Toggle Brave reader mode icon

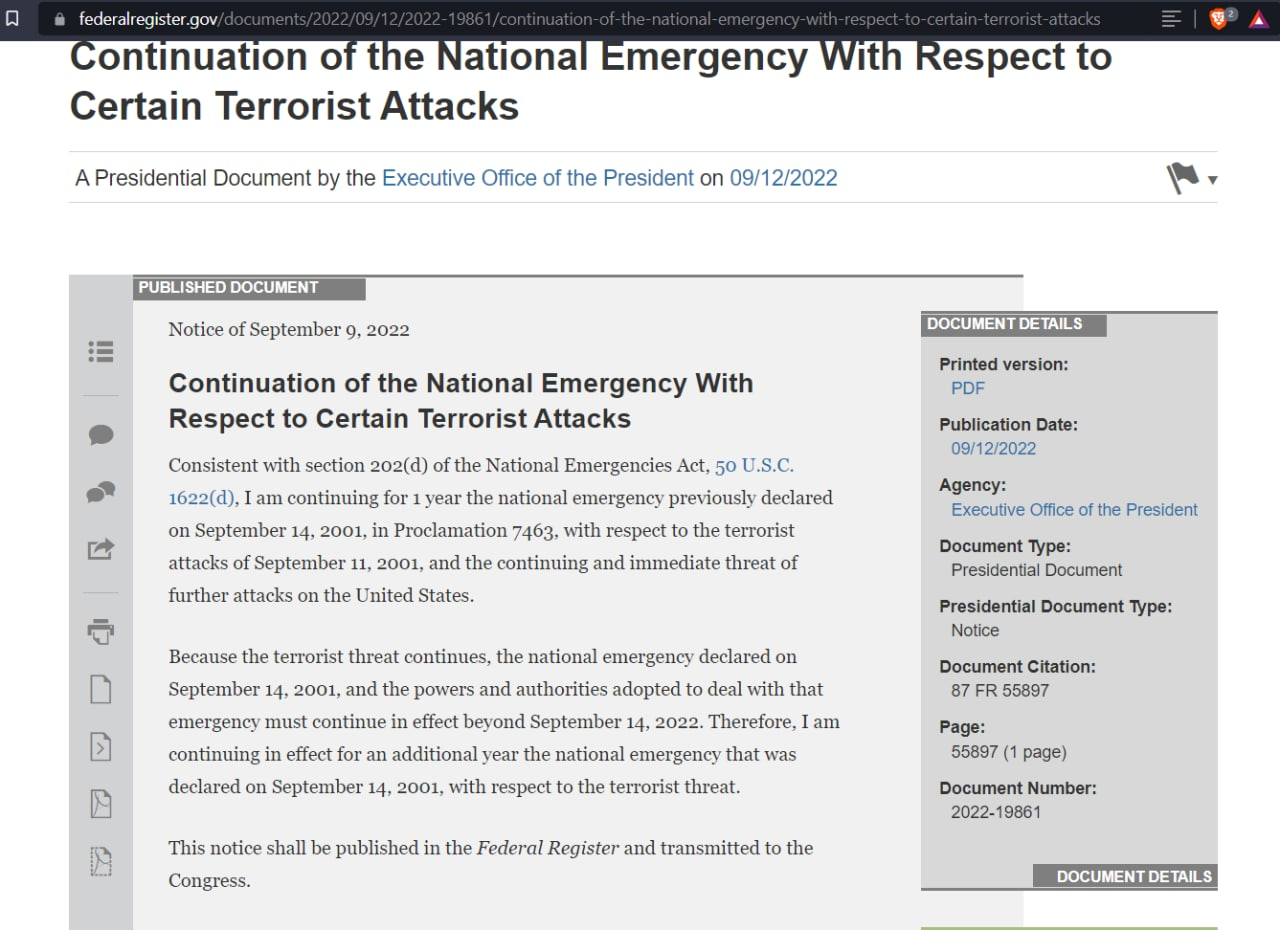point(1171,19)
